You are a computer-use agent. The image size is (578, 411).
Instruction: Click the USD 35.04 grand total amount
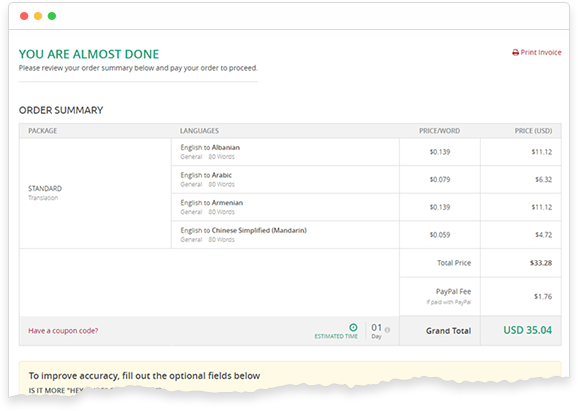click(527, 330)
